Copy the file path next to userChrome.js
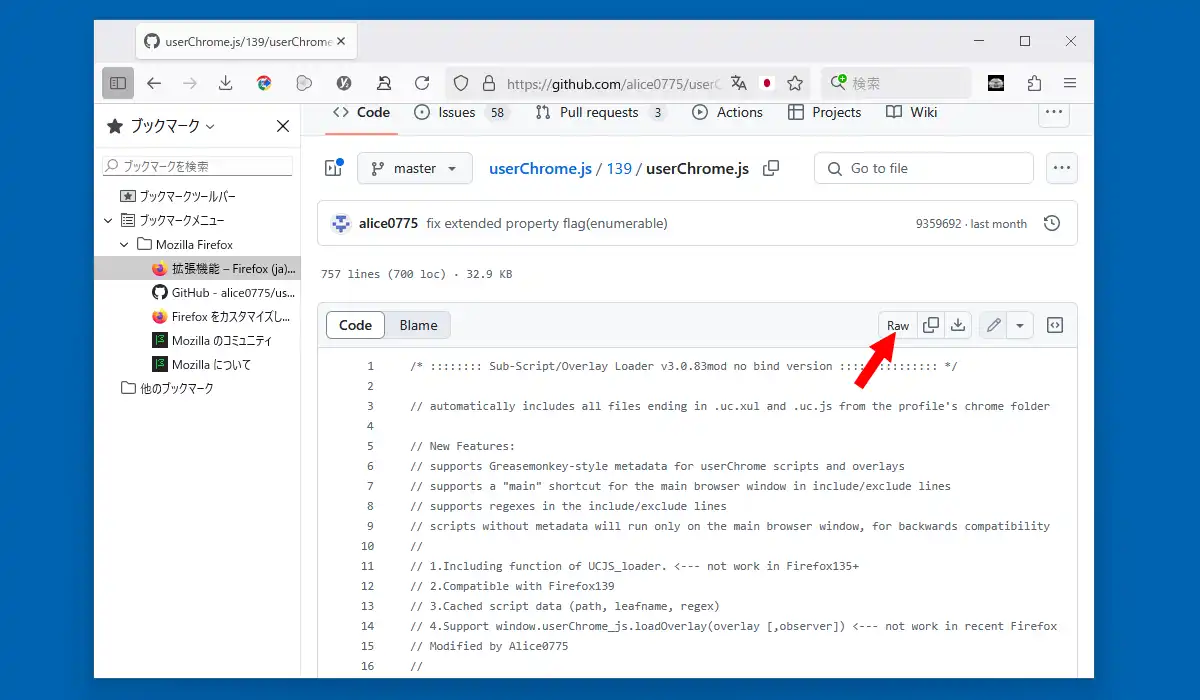Image resolution: width=1200 pixels, height=700 pixels. coord(771,168)
